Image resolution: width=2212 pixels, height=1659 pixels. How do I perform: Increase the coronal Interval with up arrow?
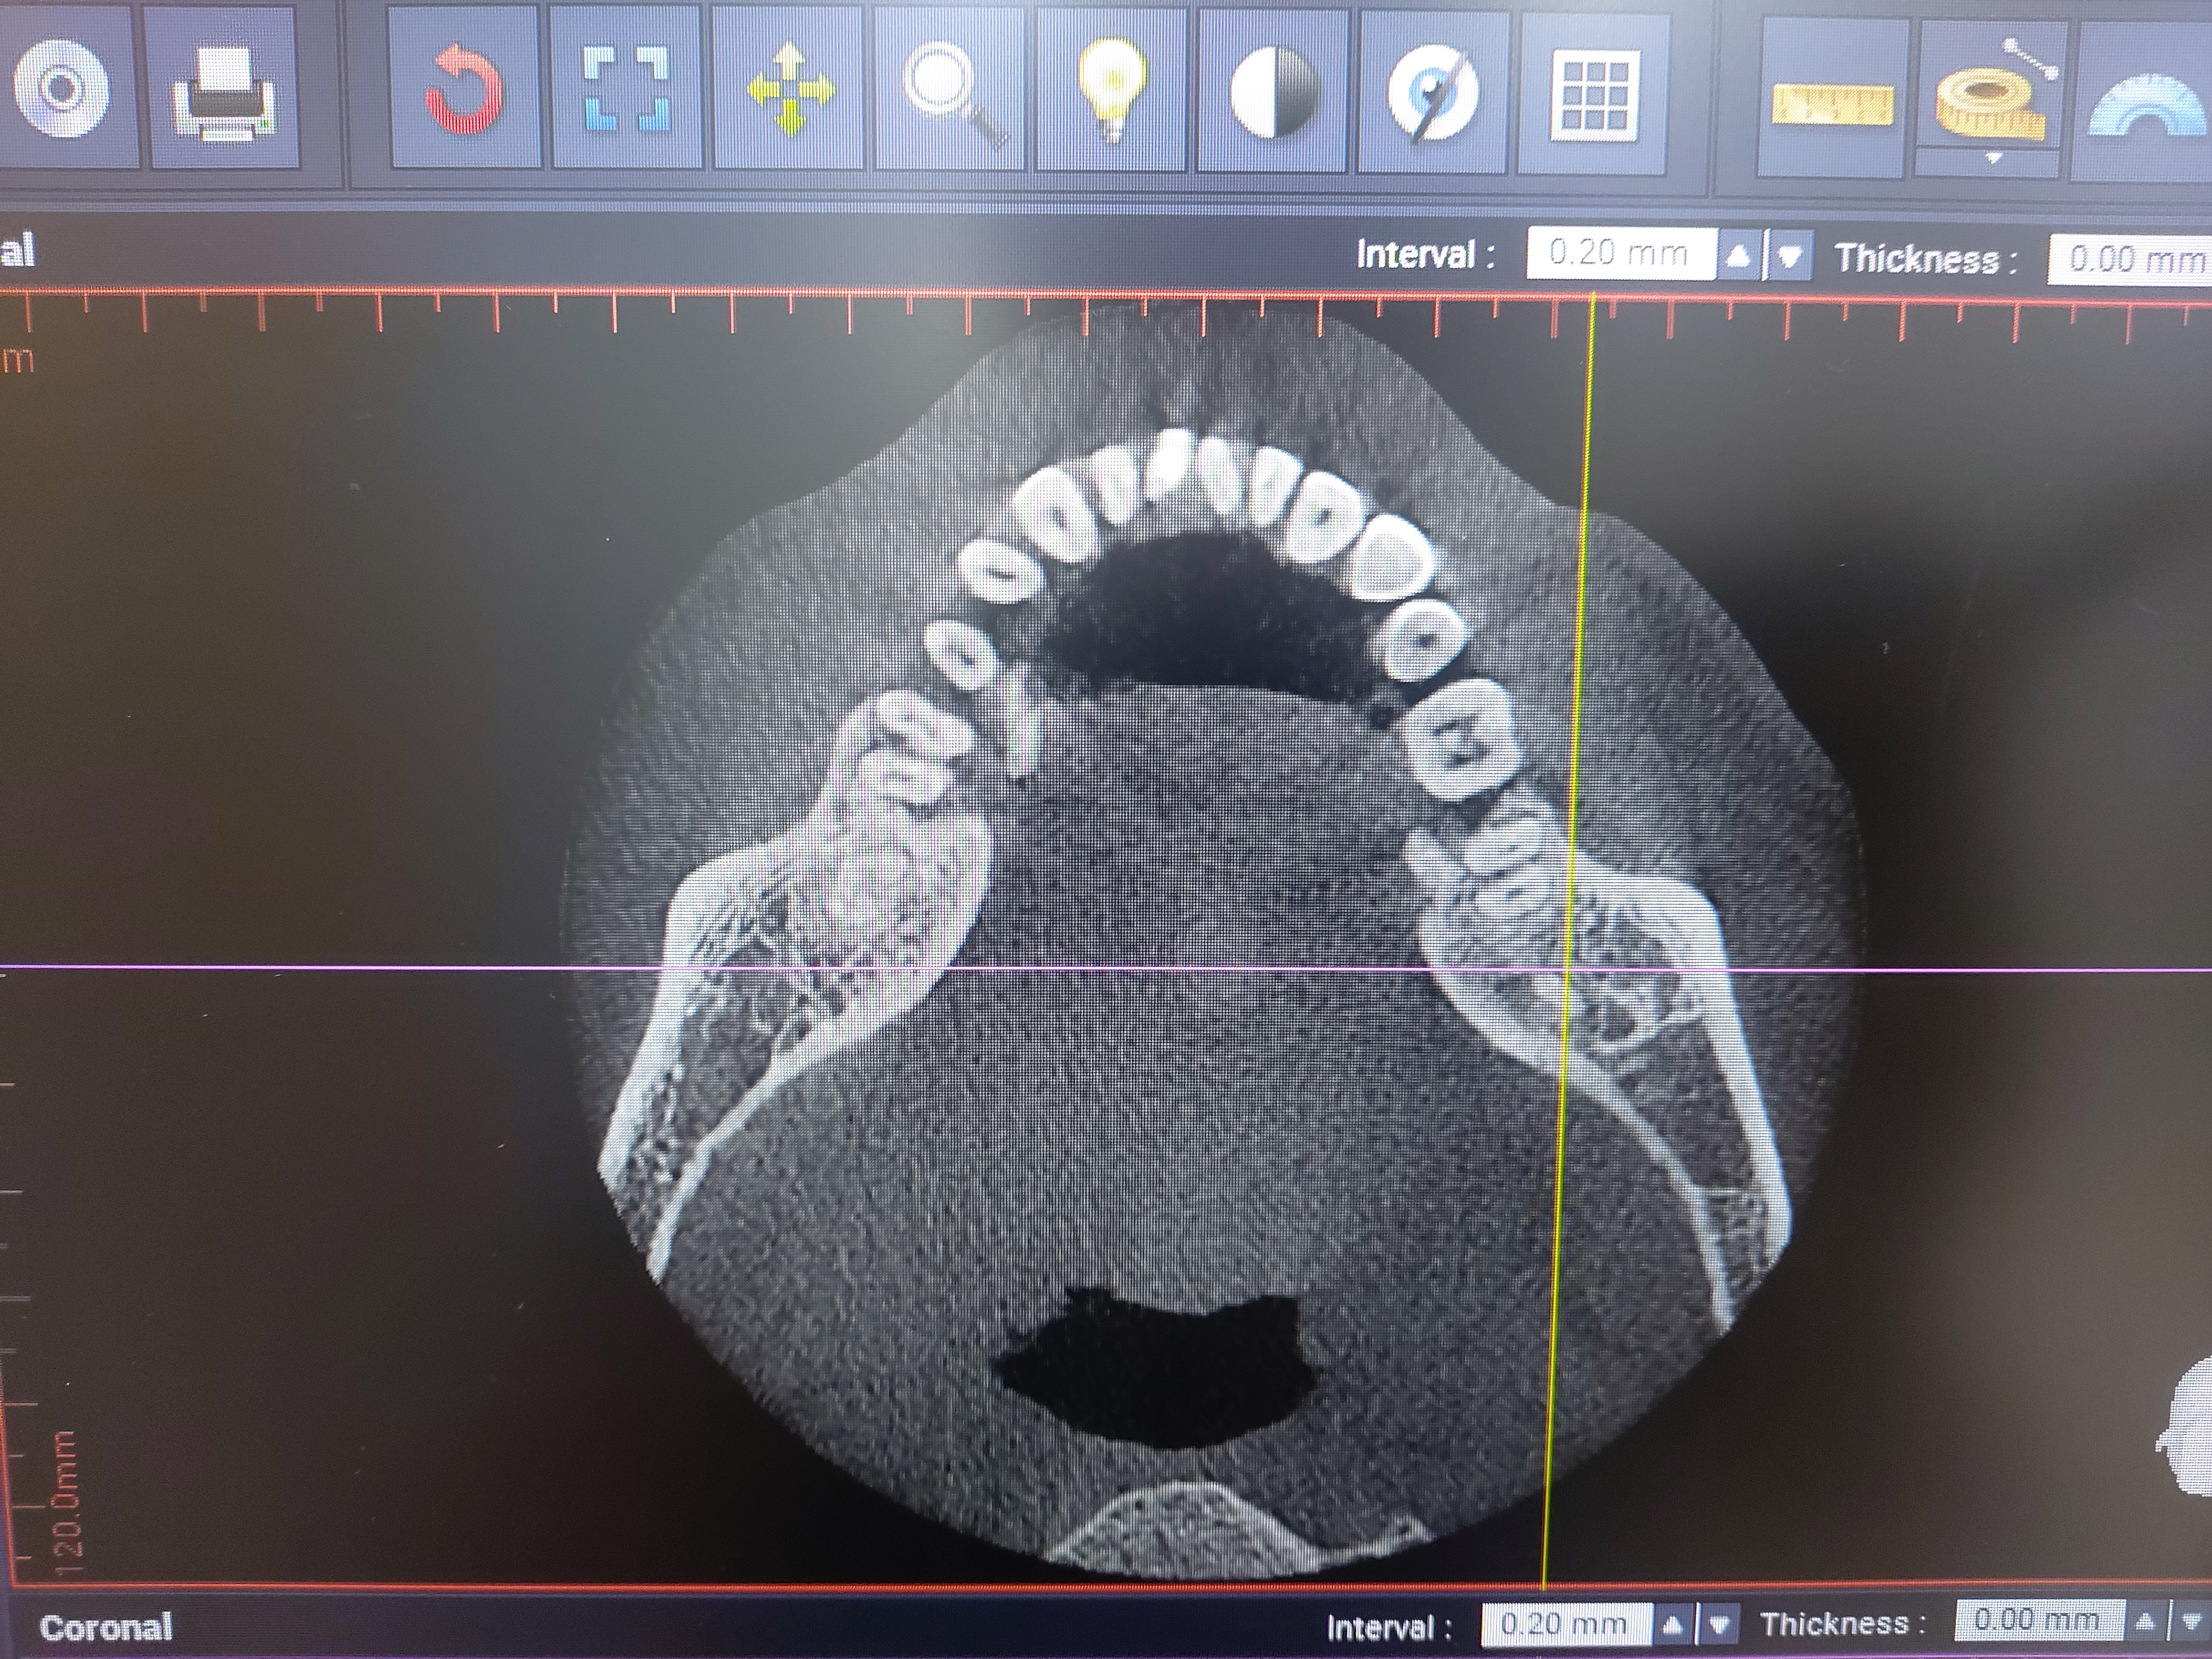[1672, 1624]
